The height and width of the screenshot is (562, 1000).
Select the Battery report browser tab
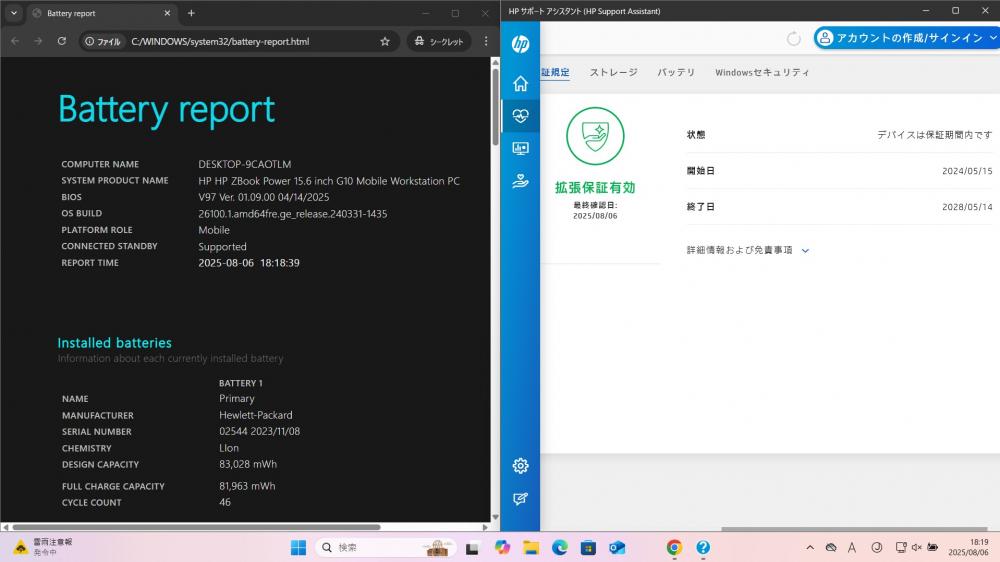tap(102, 13)
